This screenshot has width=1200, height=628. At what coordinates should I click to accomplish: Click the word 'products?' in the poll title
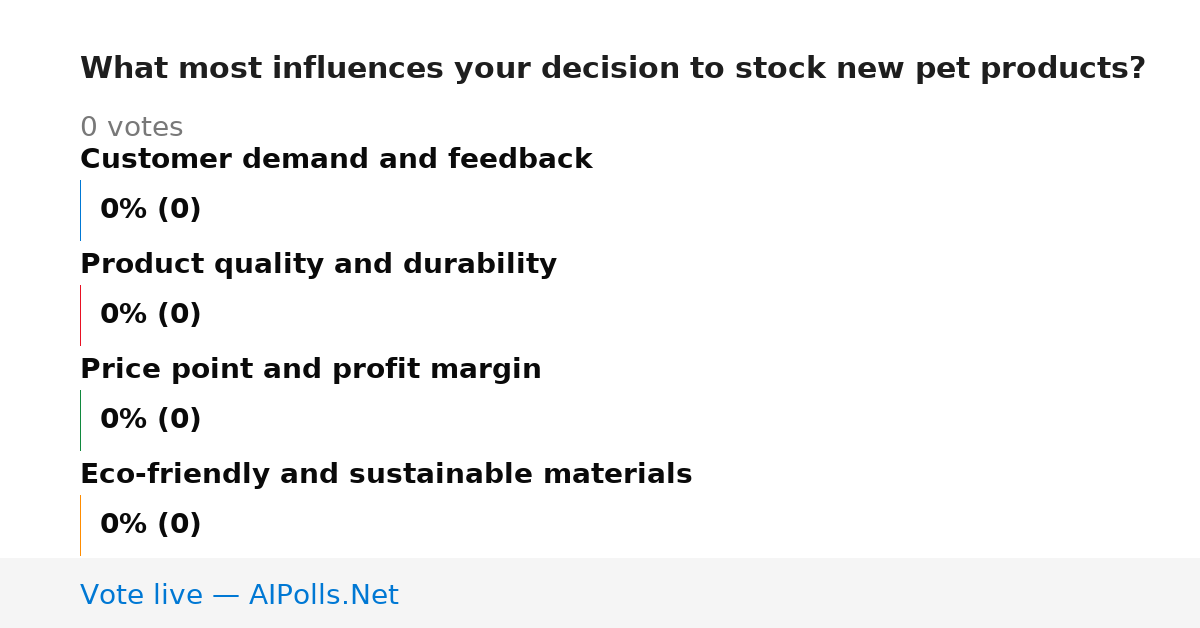(1062, 70)
